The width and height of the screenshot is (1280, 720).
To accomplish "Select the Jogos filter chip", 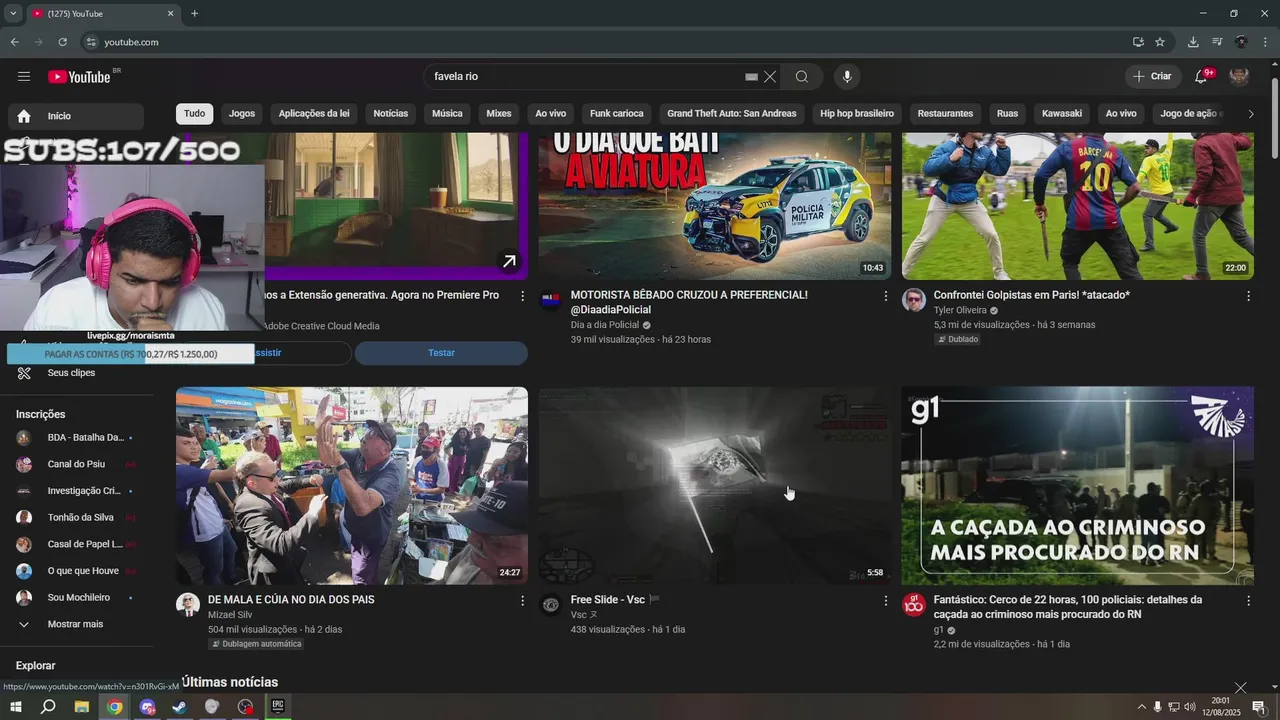I will click(242, 114).
